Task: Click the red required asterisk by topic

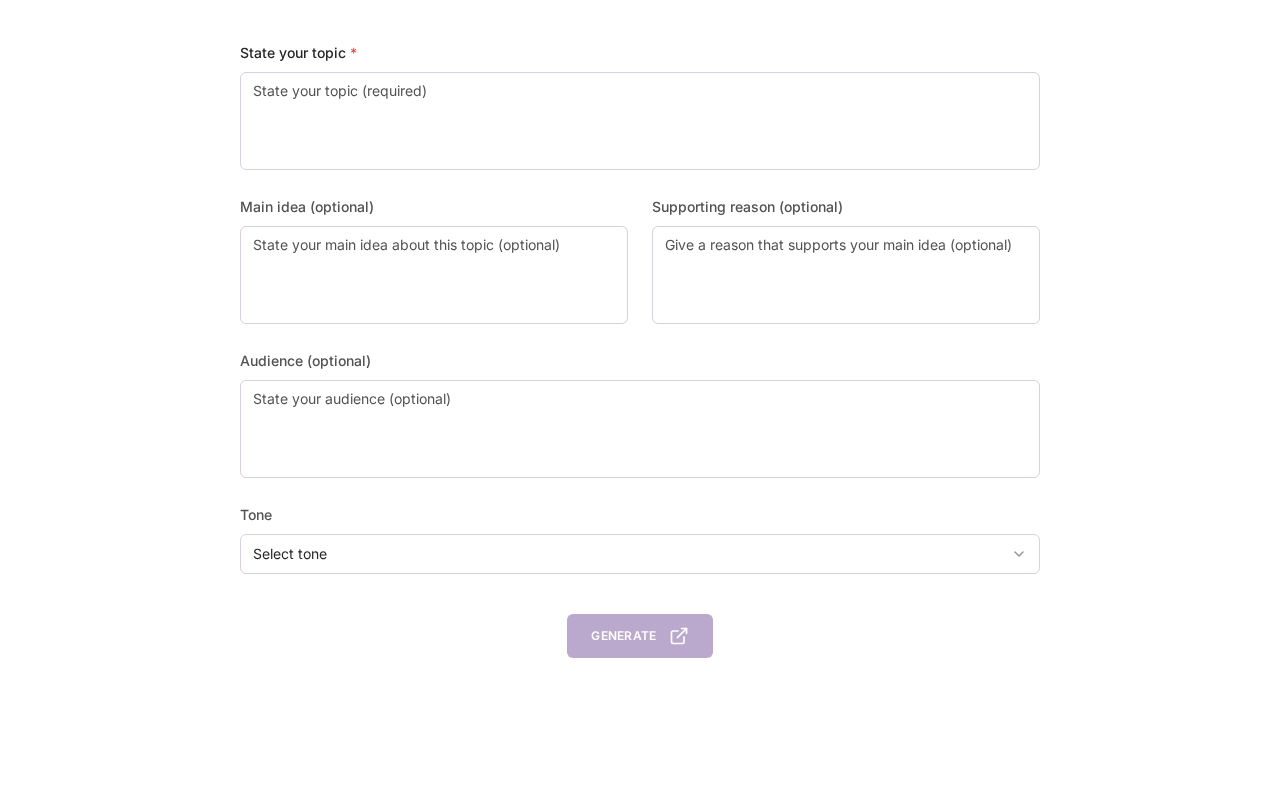Action: pos(354,53)
